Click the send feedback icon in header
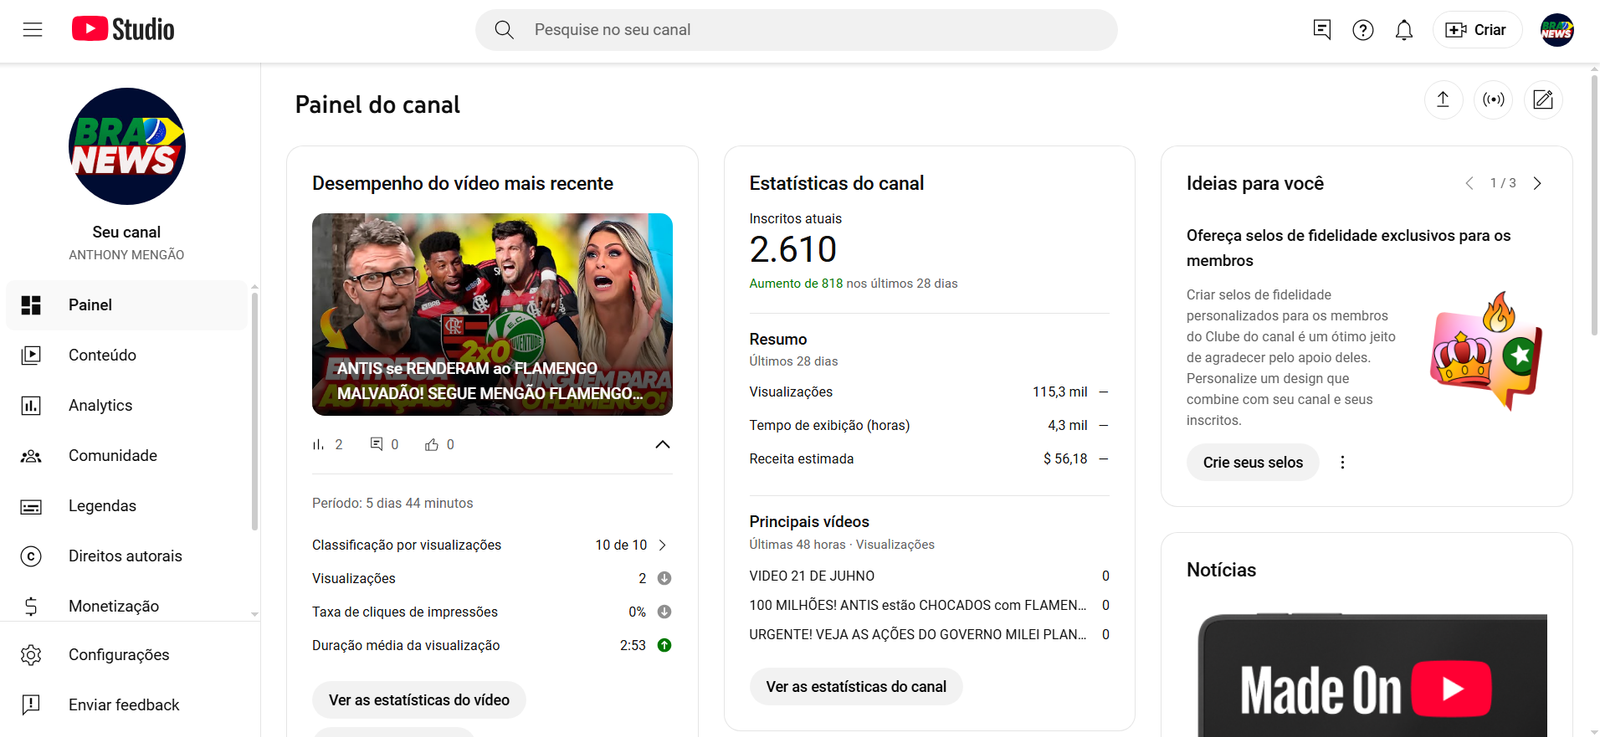This screenshot has height=737, width=1600. pyautogui.click(x=1322, y=30)
